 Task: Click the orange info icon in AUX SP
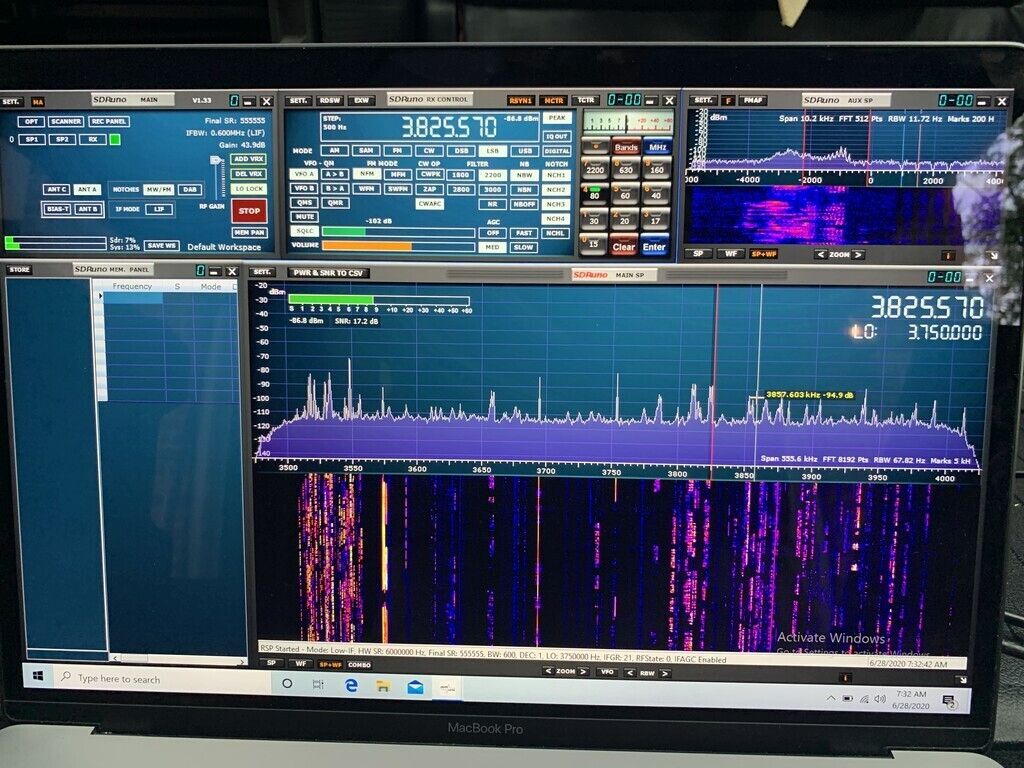click(x=948, y=255)
